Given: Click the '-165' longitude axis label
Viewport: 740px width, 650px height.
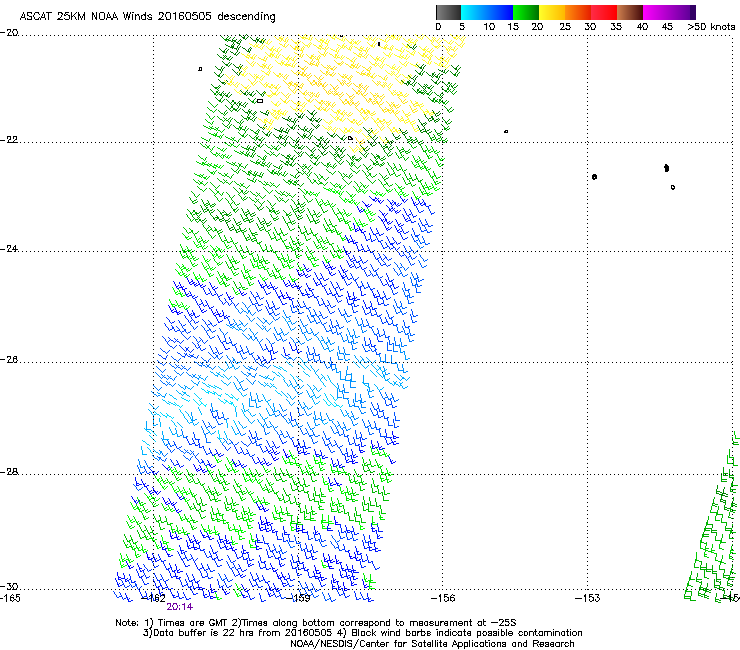Looking at the screenshot, I should click(10, 598).
